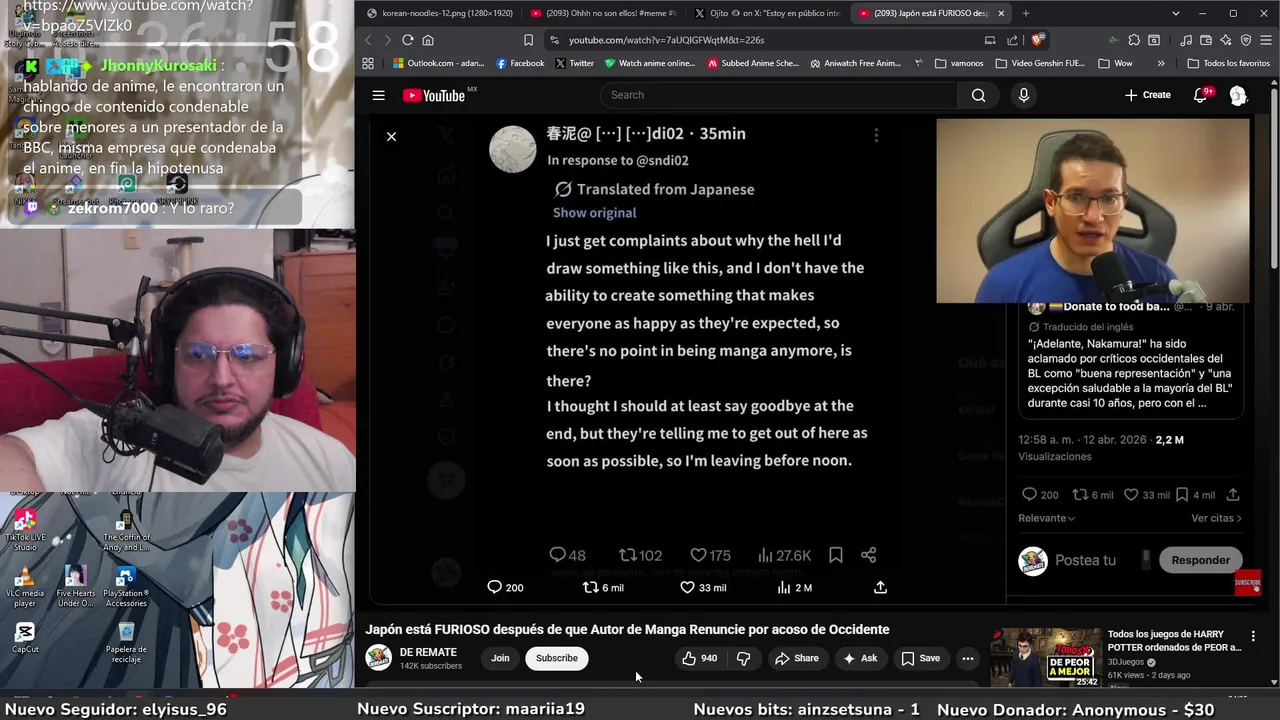Viewport: 1280px width, 720px height.
Task: Click the 'Postea tu' reply field
Action: pos(1085,560)
